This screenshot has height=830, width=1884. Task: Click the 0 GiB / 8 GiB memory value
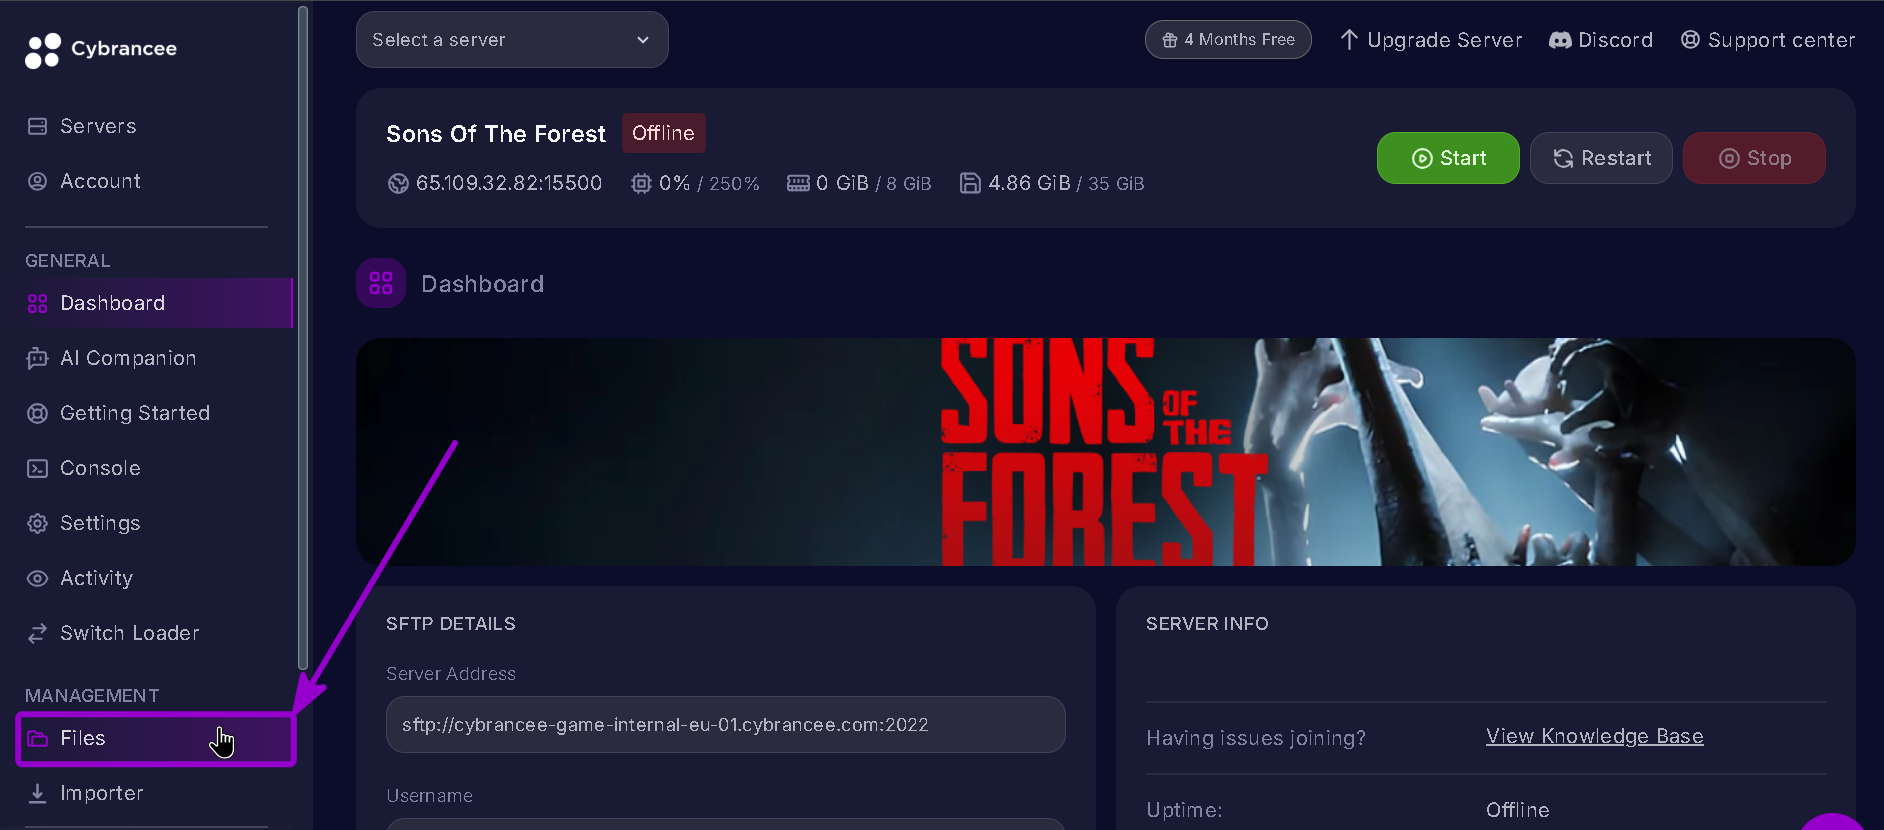pyautogui.click(x=874, y=183)
